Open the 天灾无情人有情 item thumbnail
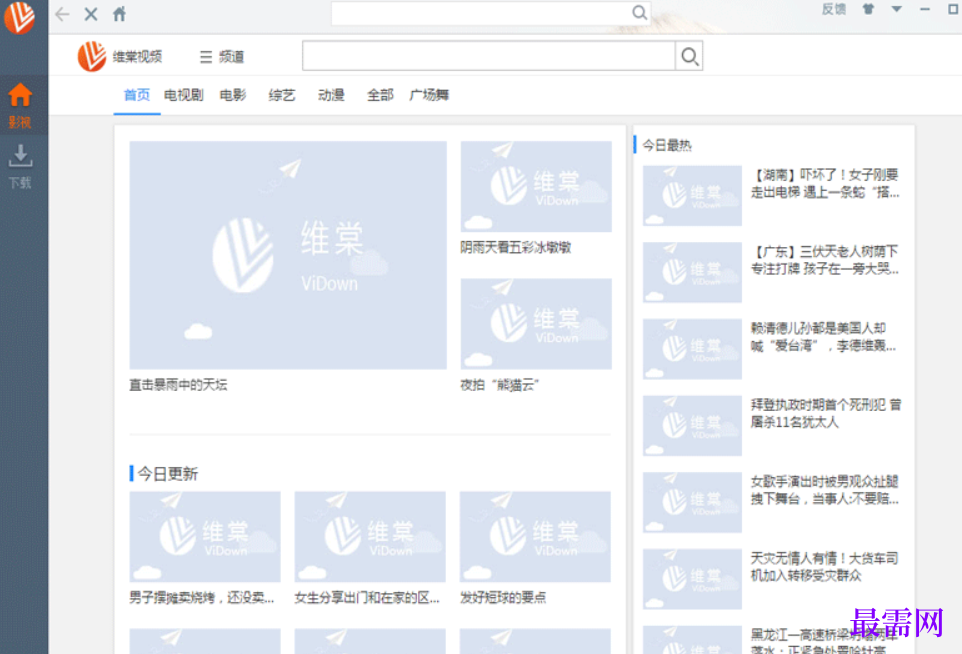962x654 pixels. click(x=692, y=579)
